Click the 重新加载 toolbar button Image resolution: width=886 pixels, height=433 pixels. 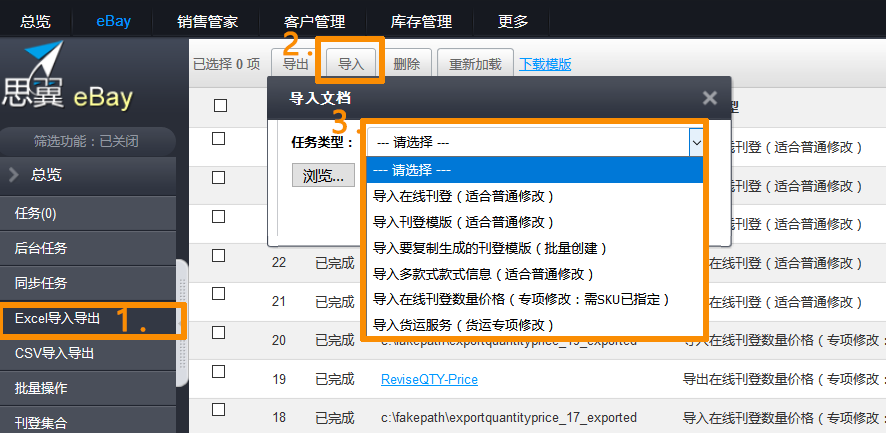click(475, 64)
